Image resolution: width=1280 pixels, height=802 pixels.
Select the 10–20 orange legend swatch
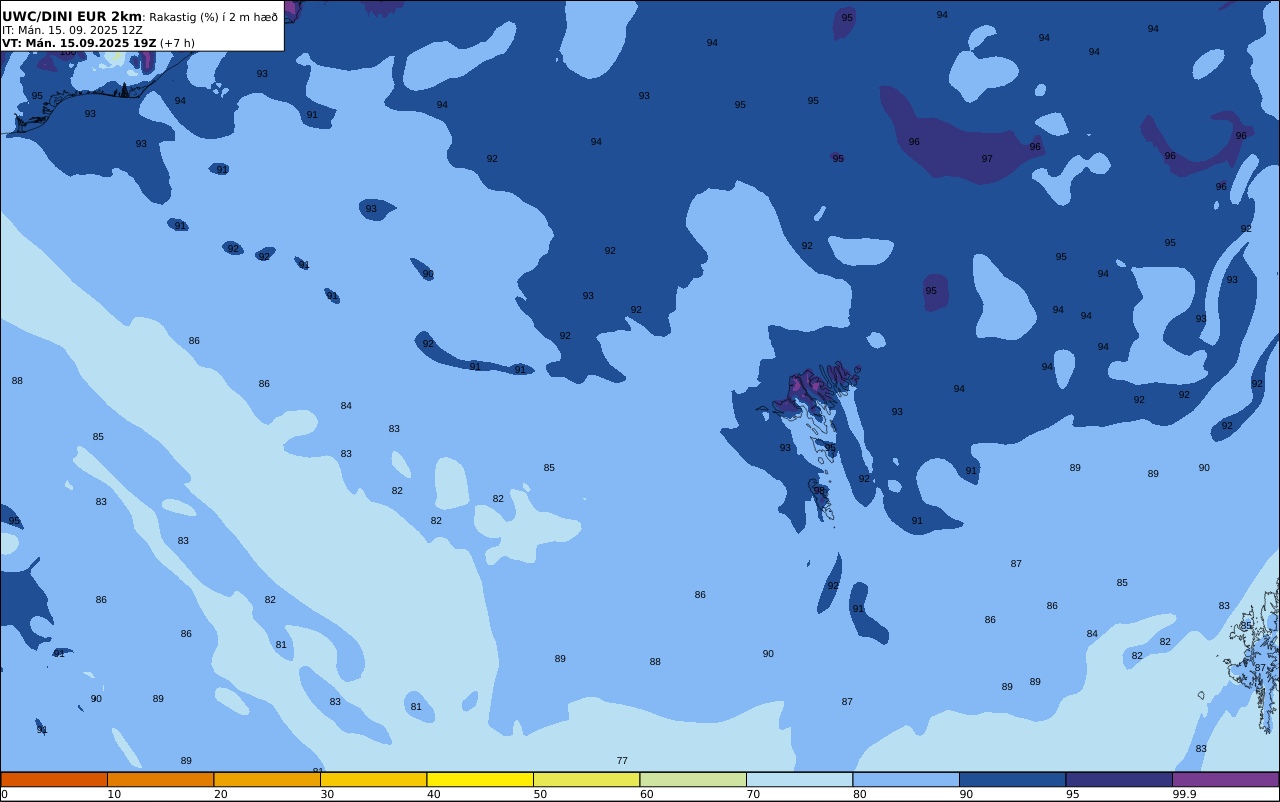coord(160,779)
